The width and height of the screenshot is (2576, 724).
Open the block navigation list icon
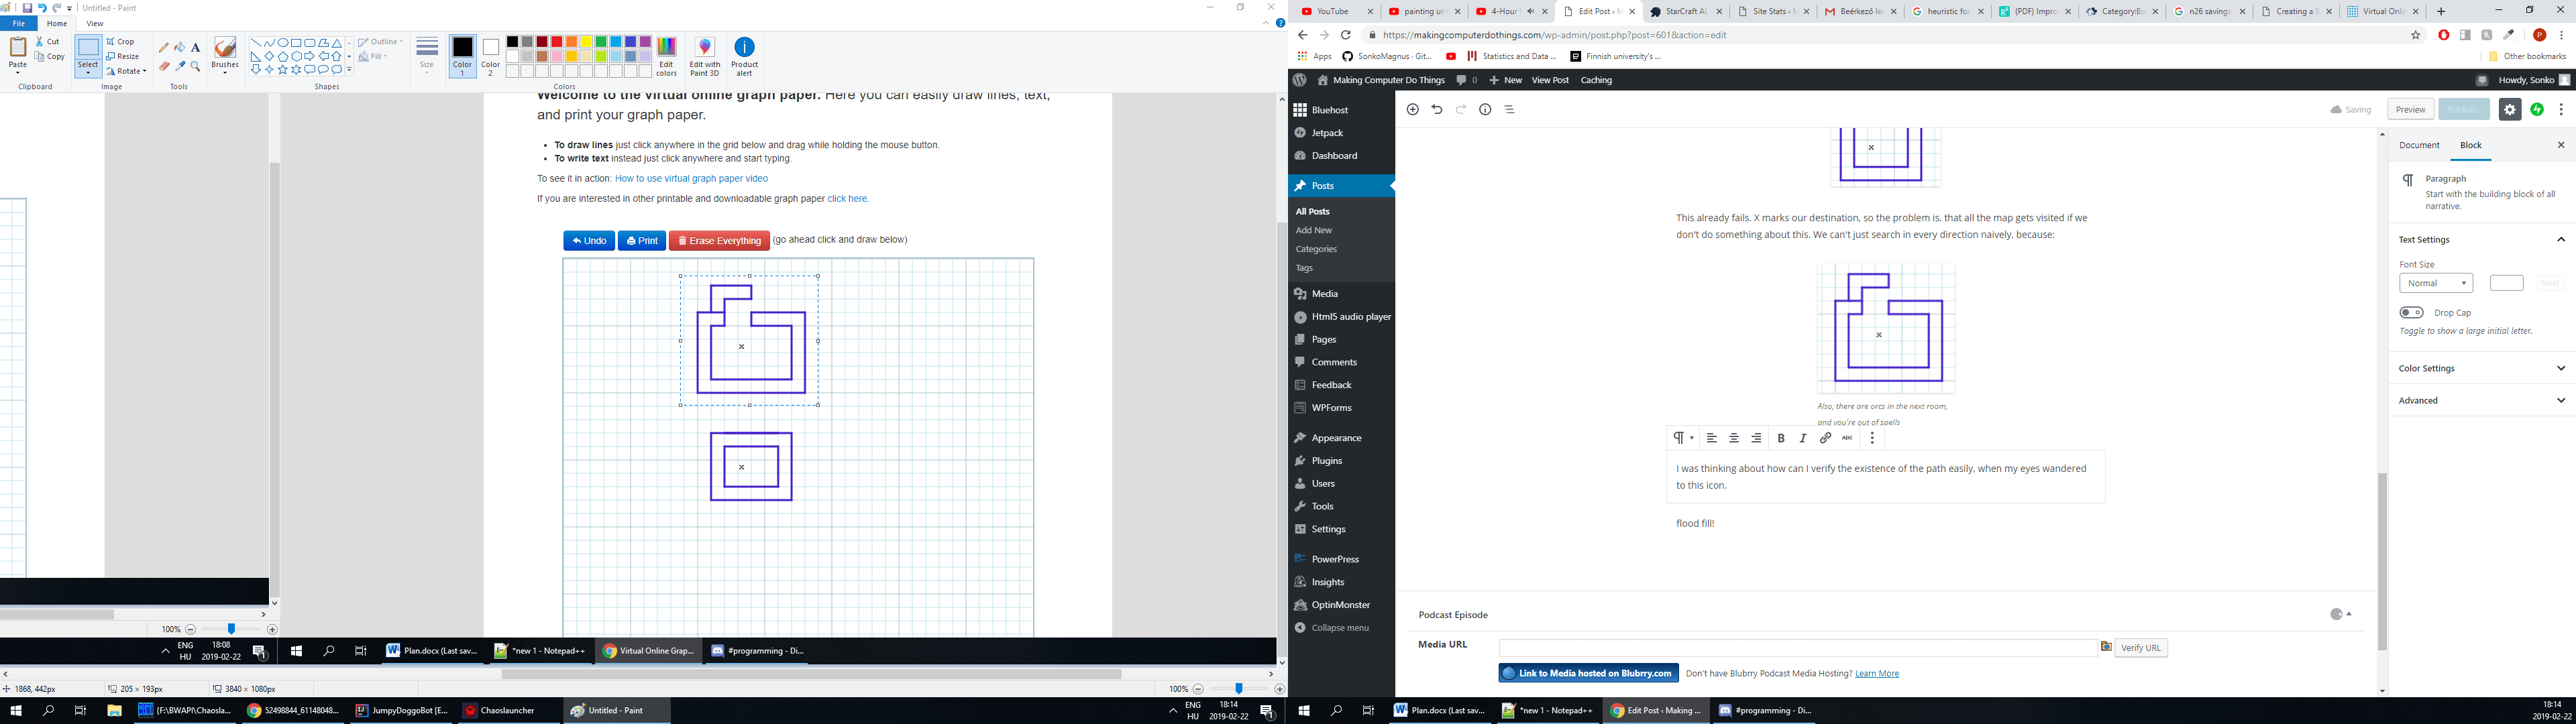coord(1510,110)
